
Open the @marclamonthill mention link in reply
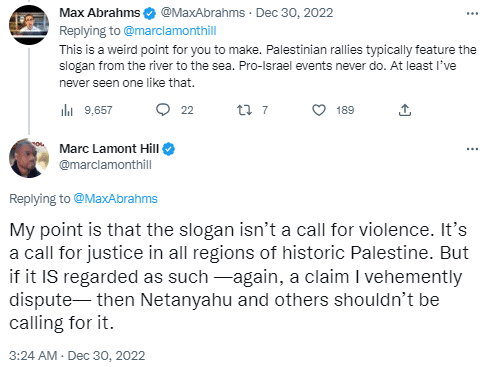[x=170, y=31]
